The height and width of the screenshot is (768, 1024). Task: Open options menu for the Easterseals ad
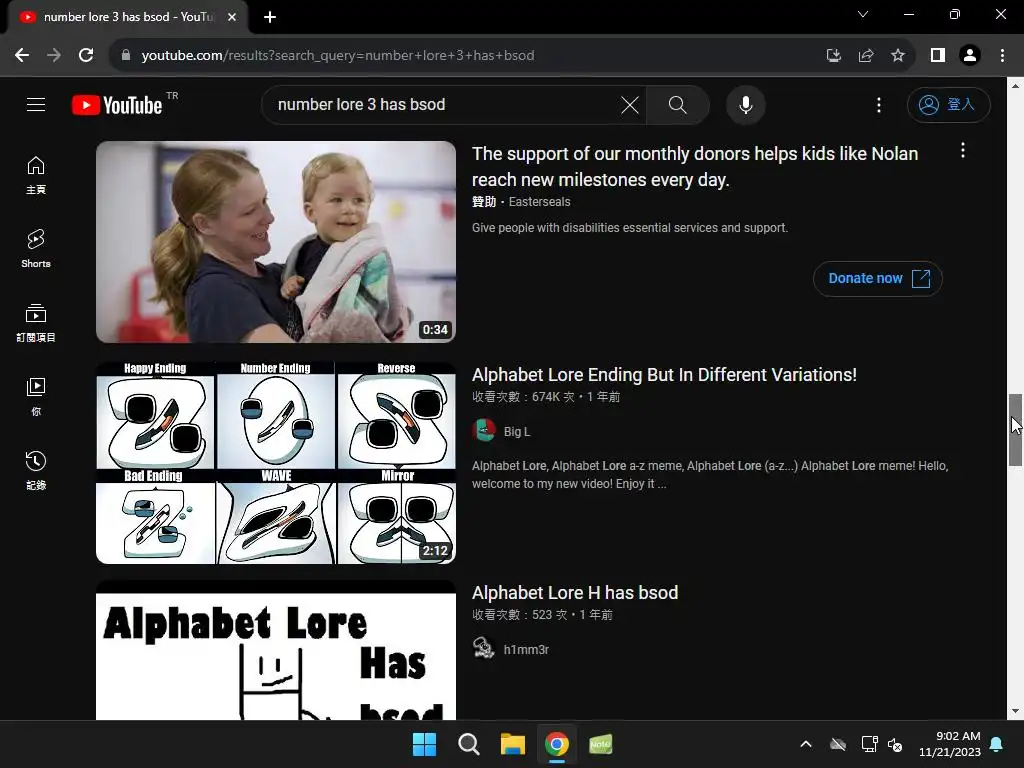click(x=962, y=151)
